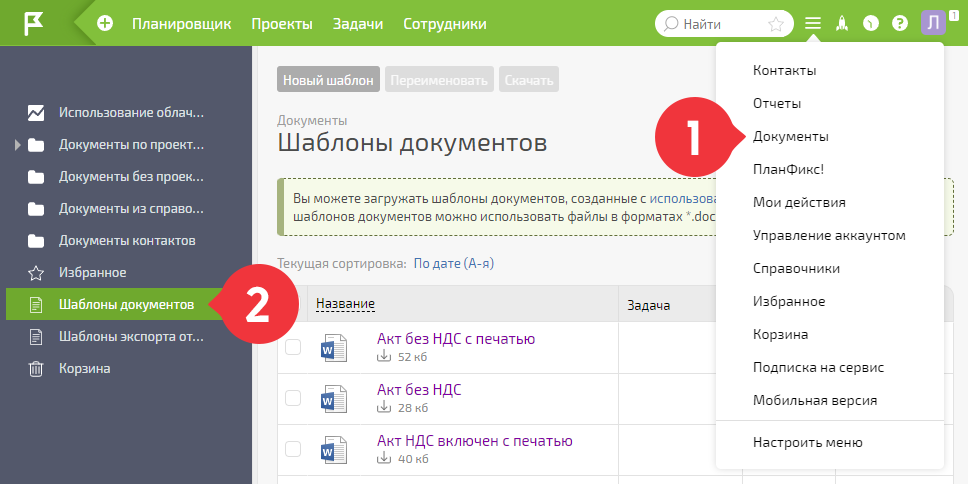The image size is (968, 484).
Task: Open Проекты in top navigation
Action: 282,24
